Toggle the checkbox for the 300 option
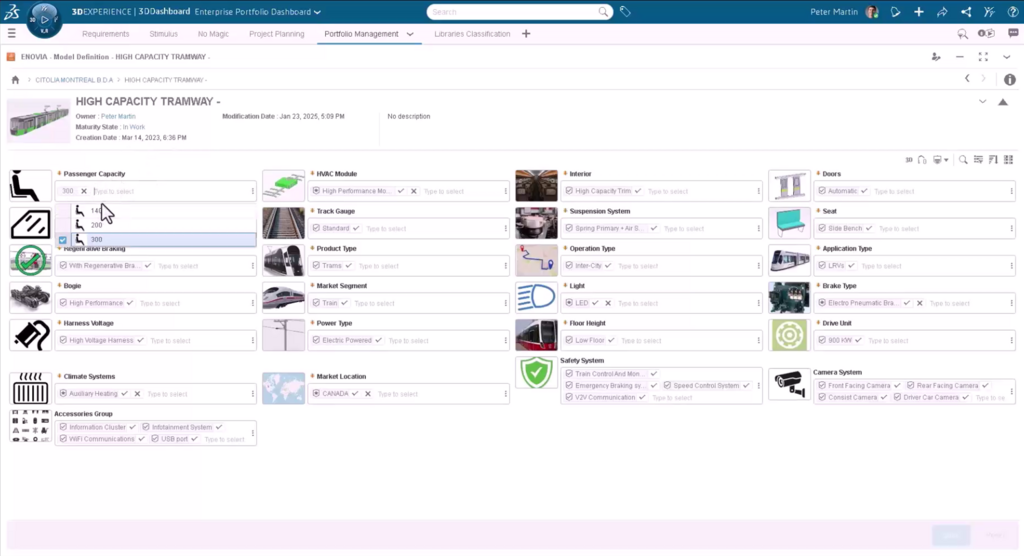 coord(63,240)
